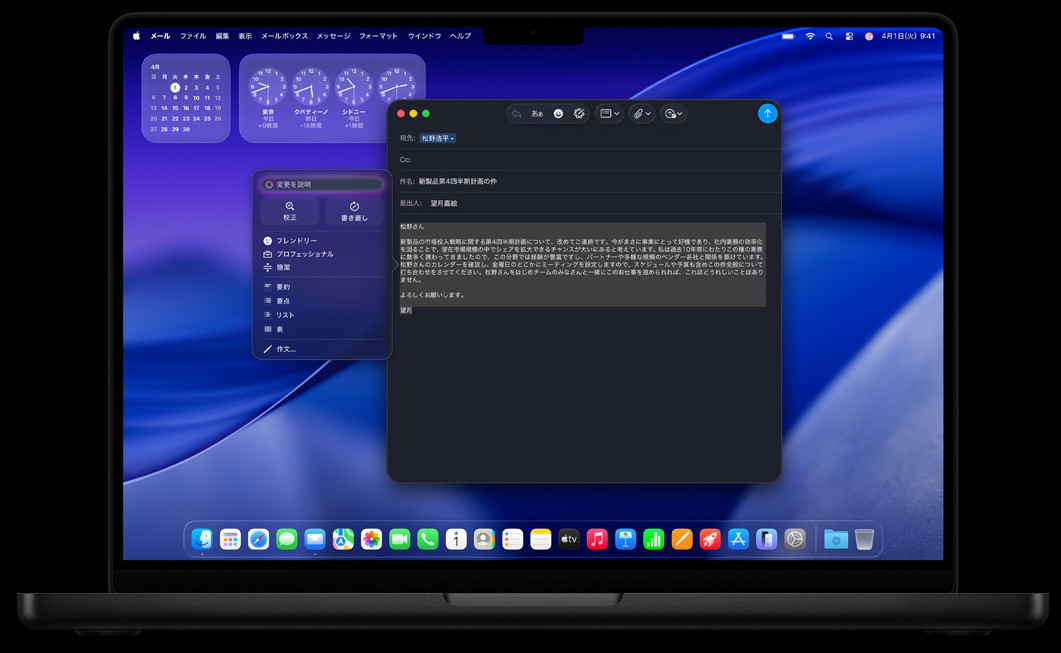
Task: Open the フォーマット menu in menu bar
Action: [378, 36]
